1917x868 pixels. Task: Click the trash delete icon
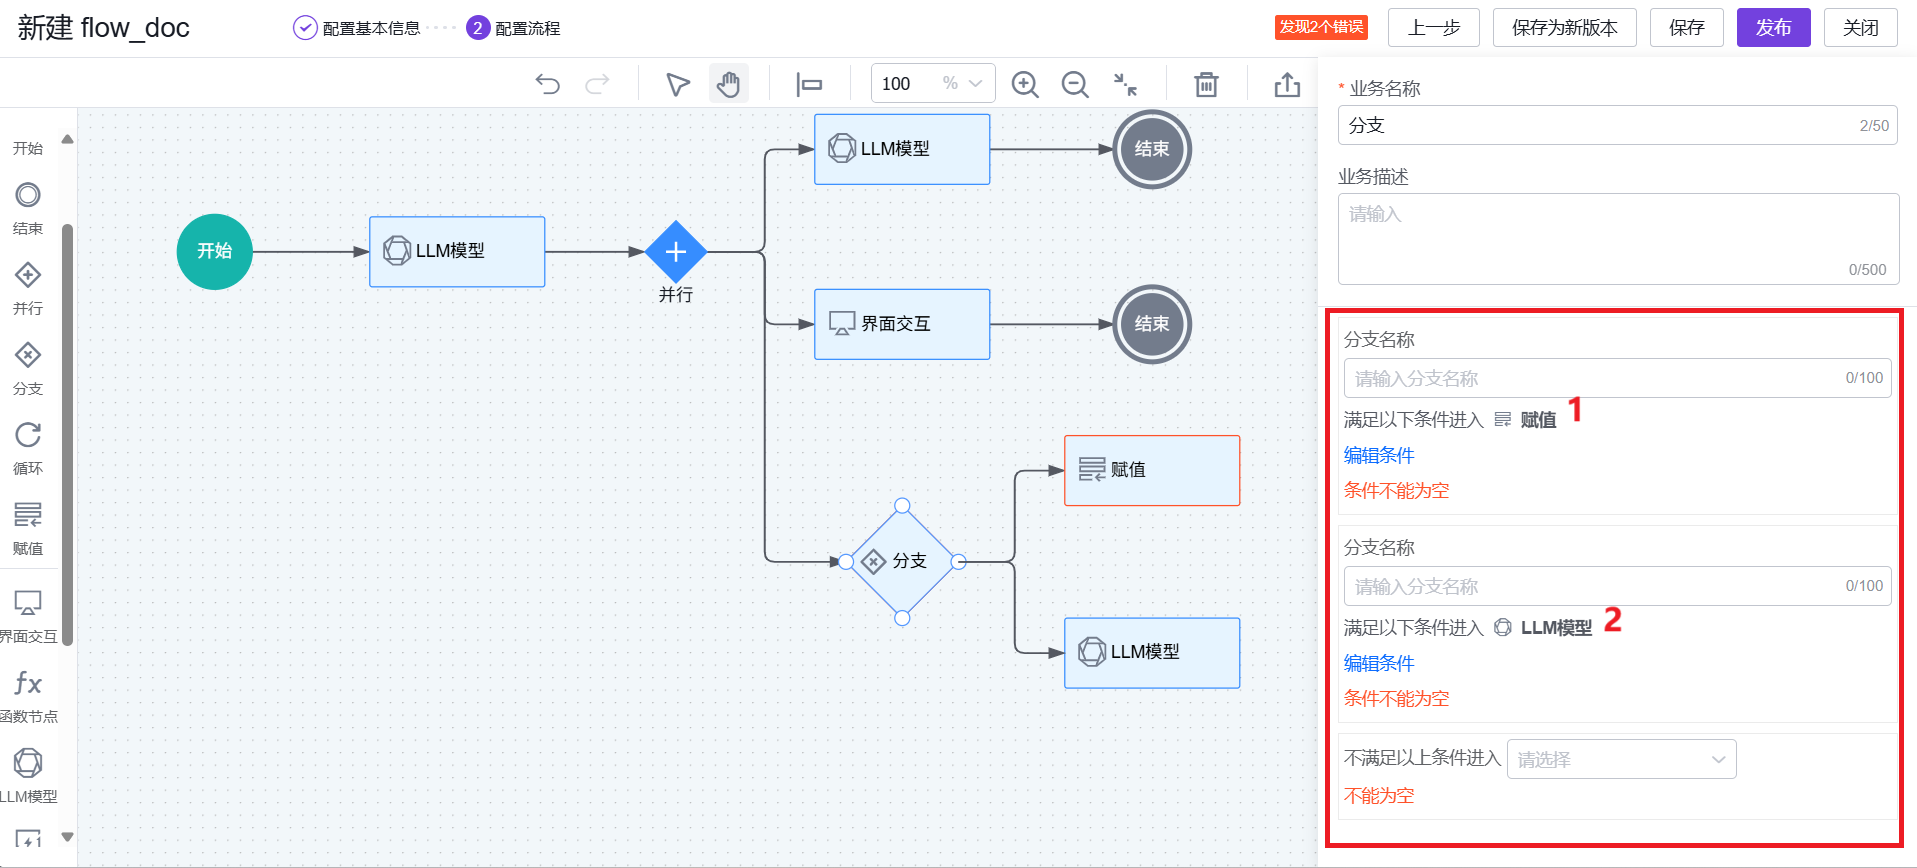[x=1206, y=84]
